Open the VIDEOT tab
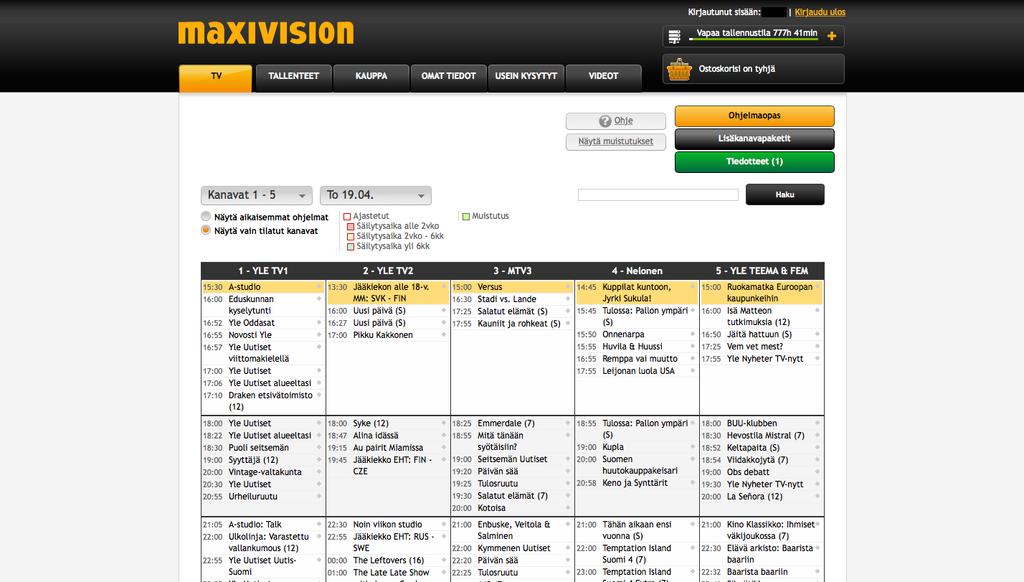The height and width of the screenshot is (582, 1024). [x=603, y=77]
